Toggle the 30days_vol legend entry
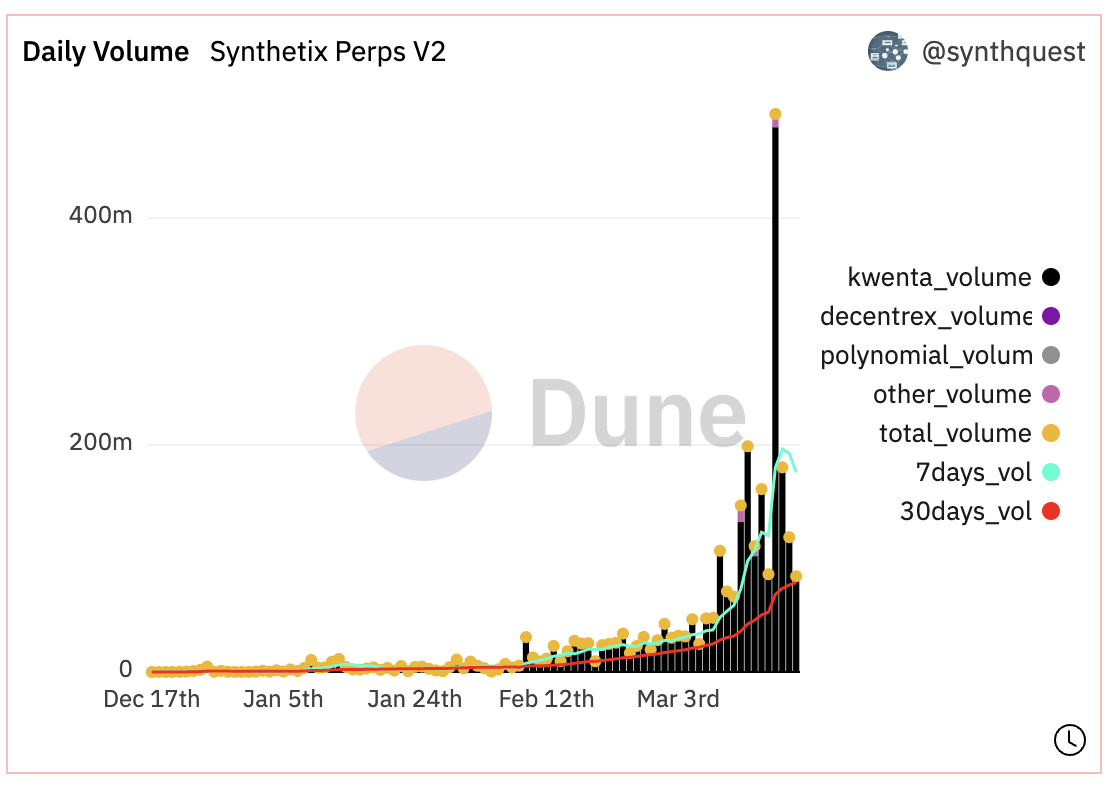1114x794 pixels. [x=965, y=512]
